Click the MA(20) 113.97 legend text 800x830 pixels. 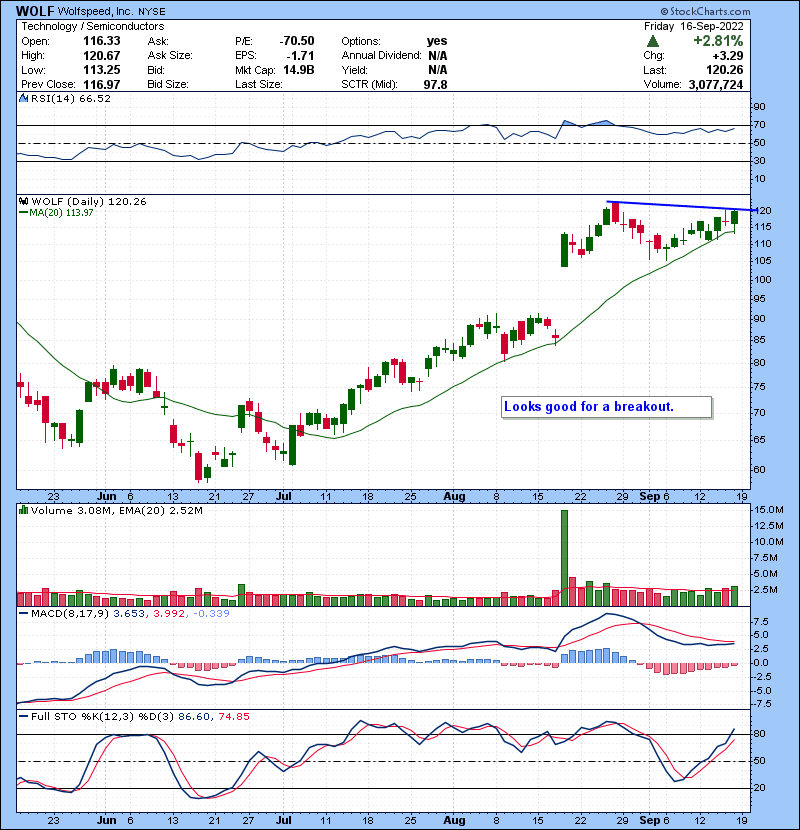click(x=61, y=213)
